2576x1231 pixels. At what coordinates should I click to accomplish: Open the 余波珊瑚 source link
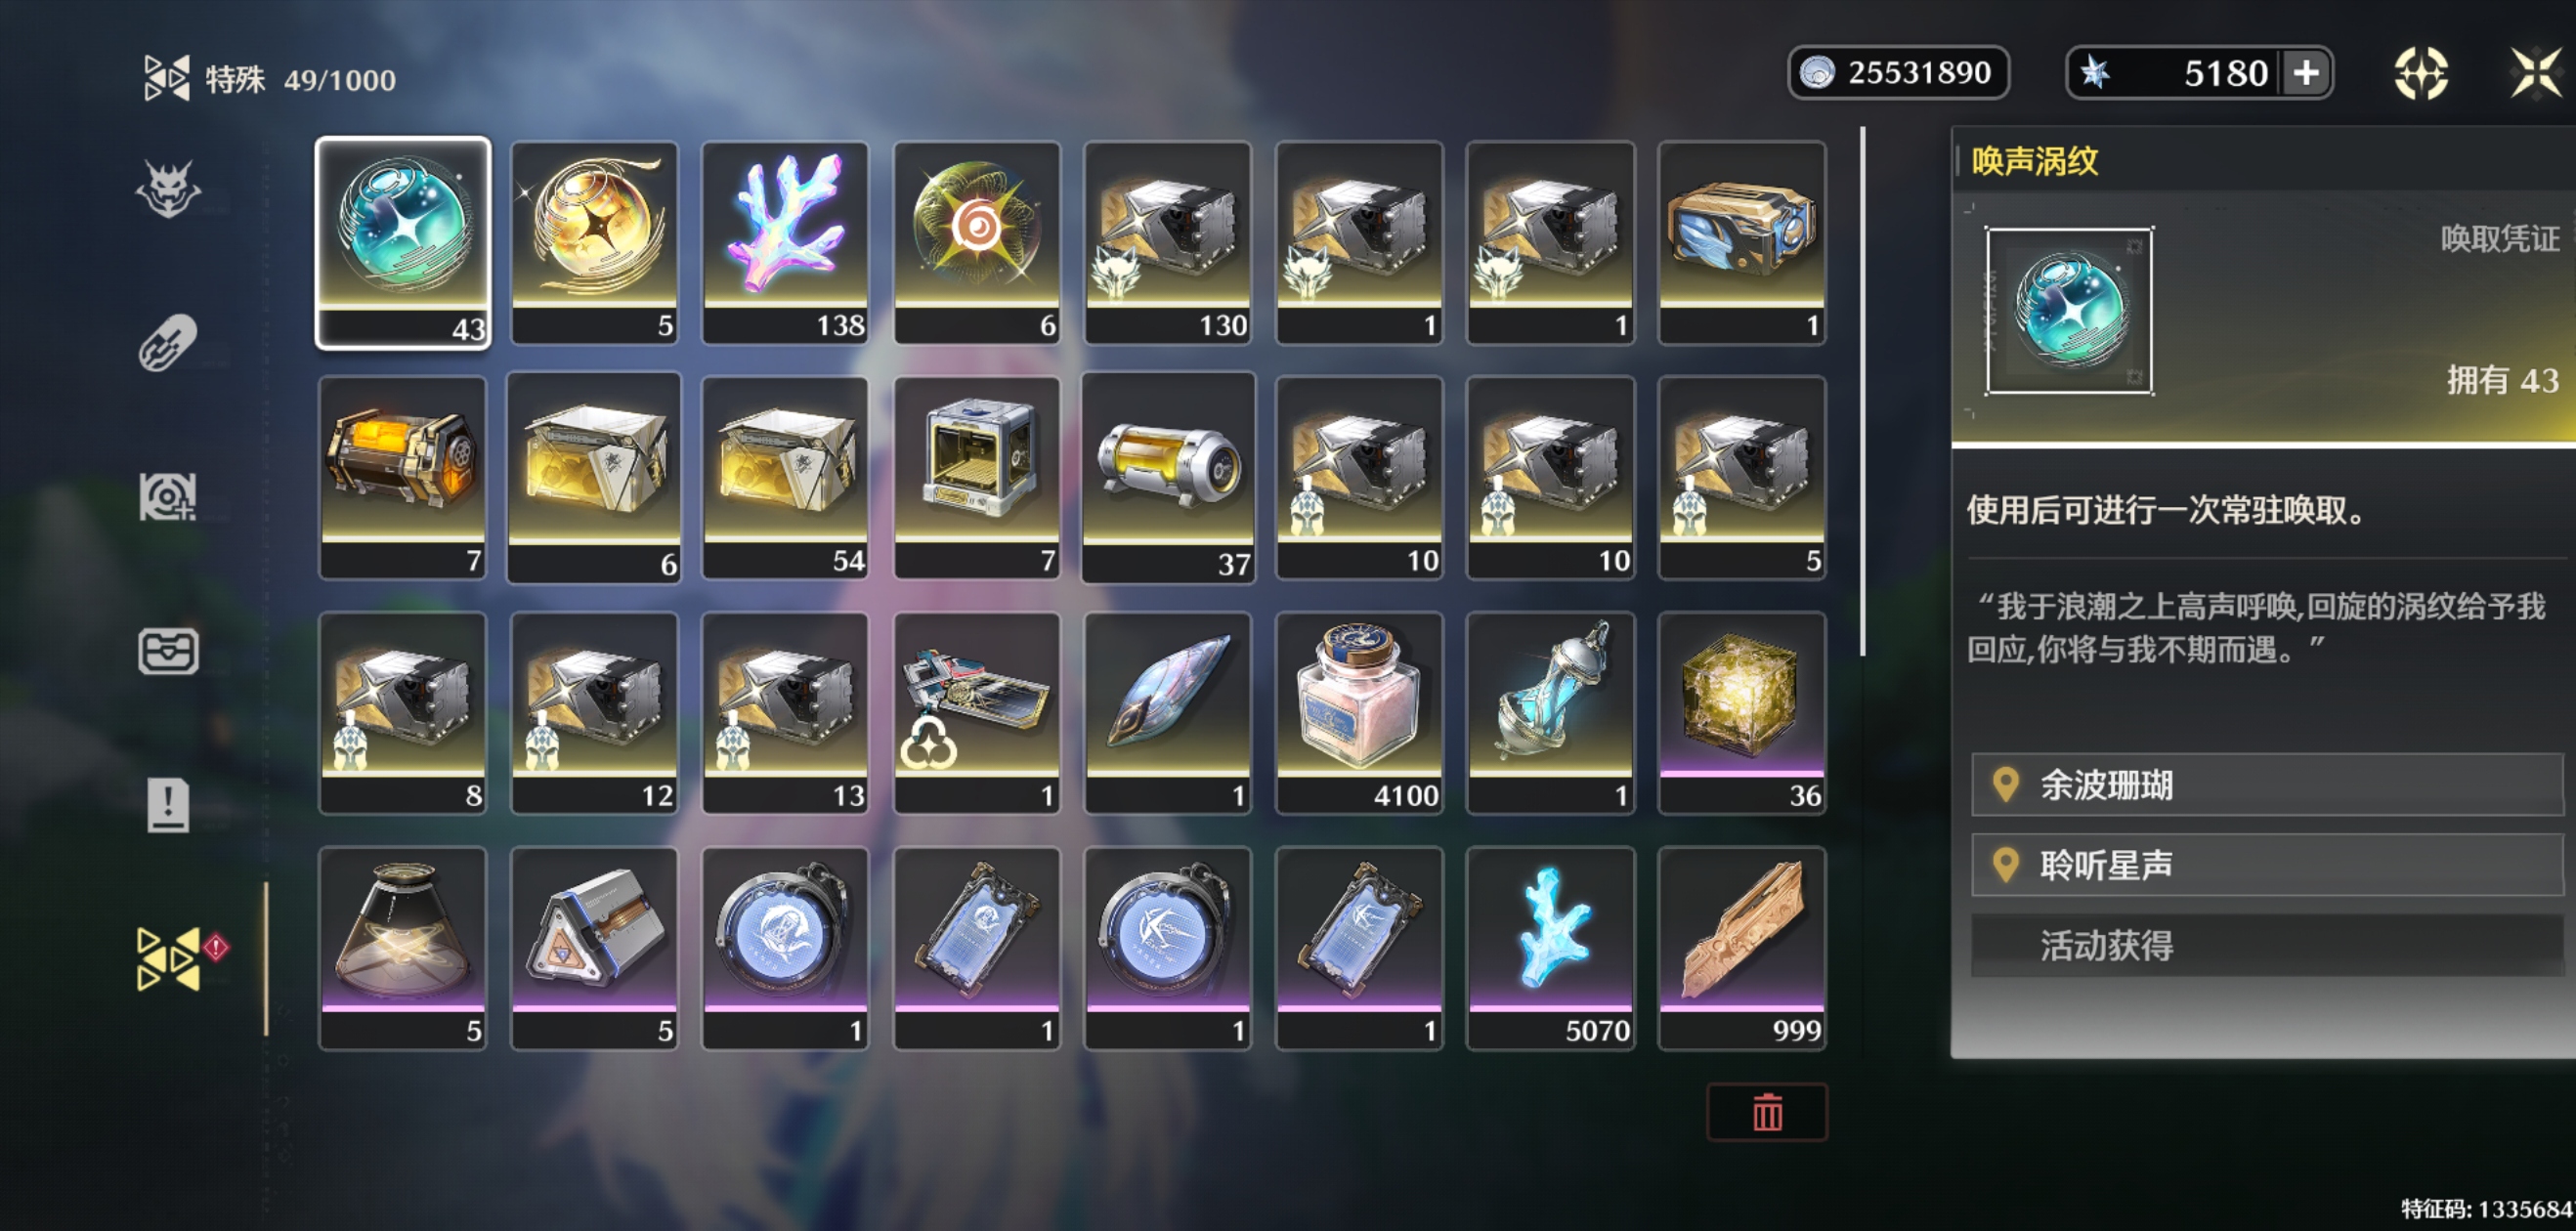(2266, 785)
